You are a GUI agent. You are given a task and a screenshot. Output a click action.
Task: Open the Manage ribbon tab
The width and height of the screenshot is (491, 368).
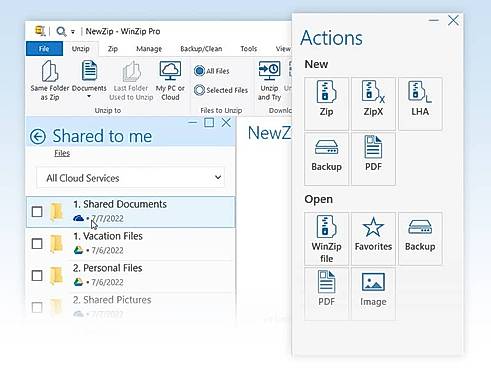(149, 49)
